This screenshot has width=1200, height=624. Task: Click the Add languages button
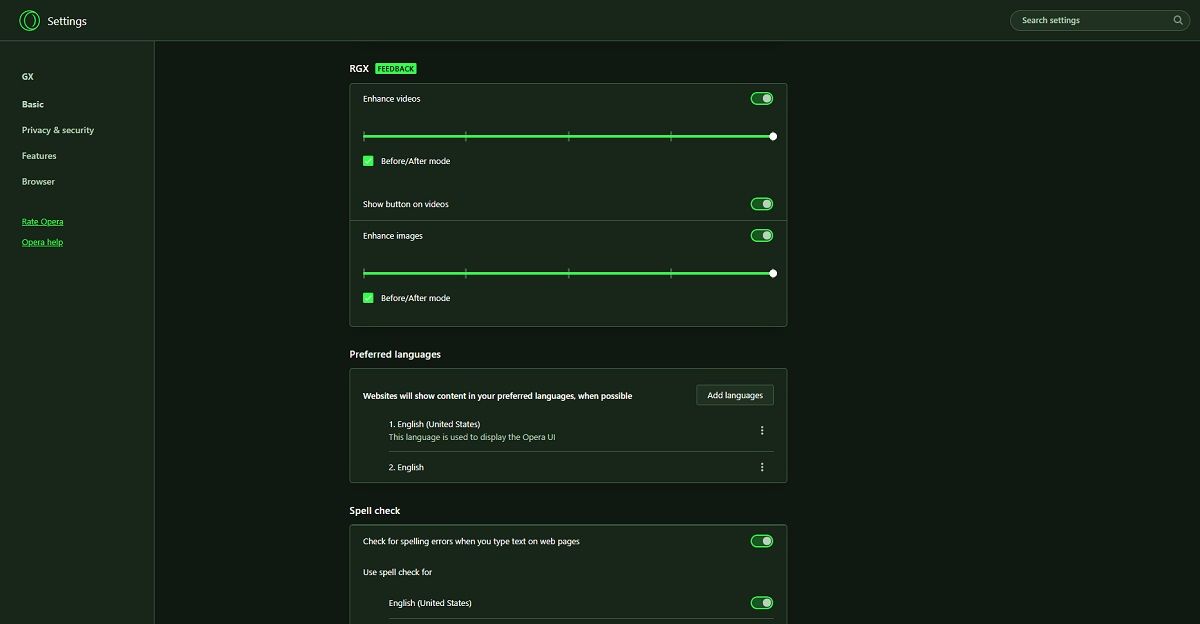click(734, 394)
